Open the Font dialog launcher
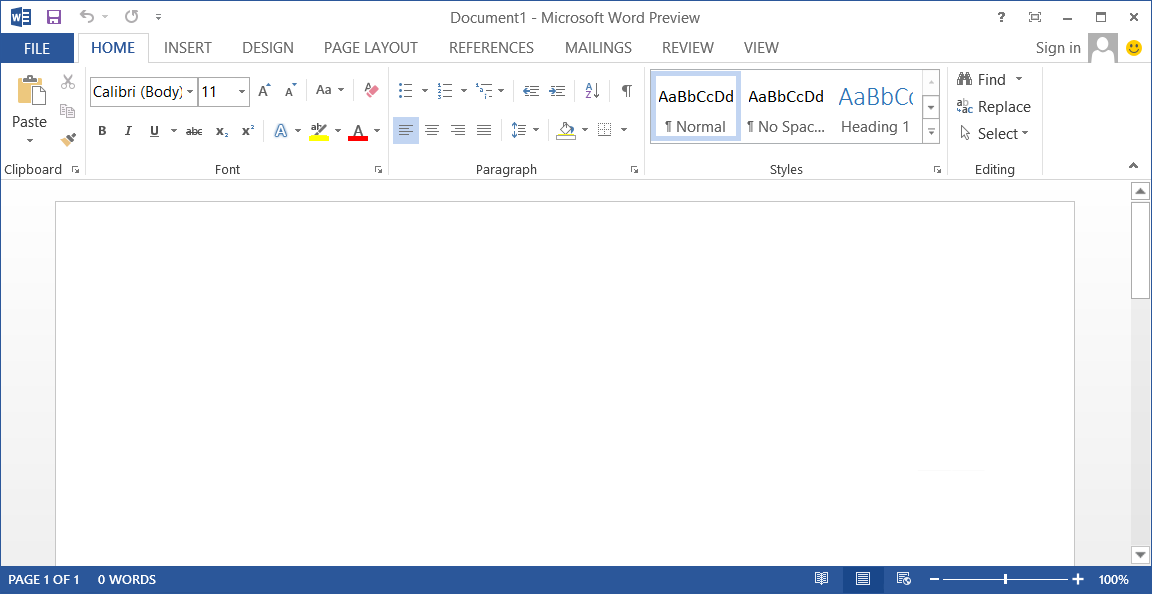Viewport: 1152px width, 594px height. tap(378, 170)
